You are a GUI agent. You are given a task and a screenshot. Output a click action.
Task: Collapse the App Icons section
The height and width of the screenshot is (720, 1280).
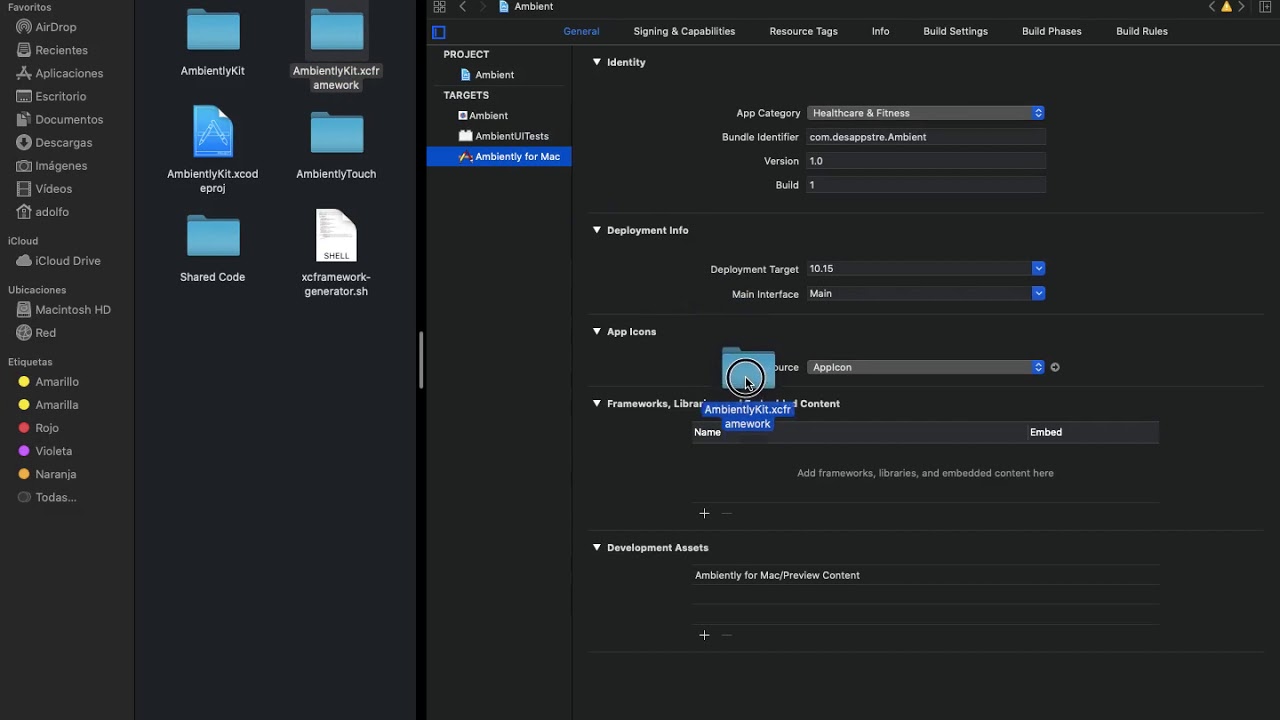point(597,331)
